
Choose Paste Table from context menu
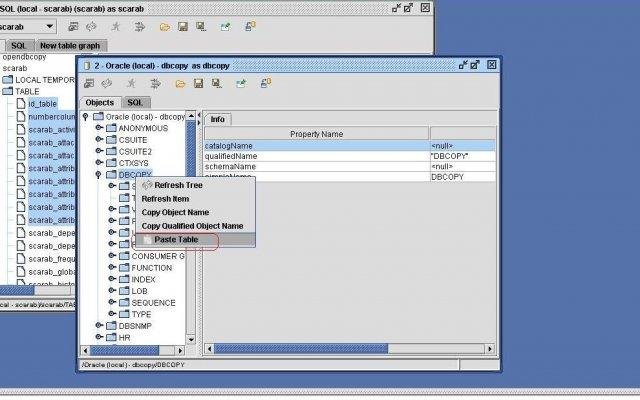[195, 240]
